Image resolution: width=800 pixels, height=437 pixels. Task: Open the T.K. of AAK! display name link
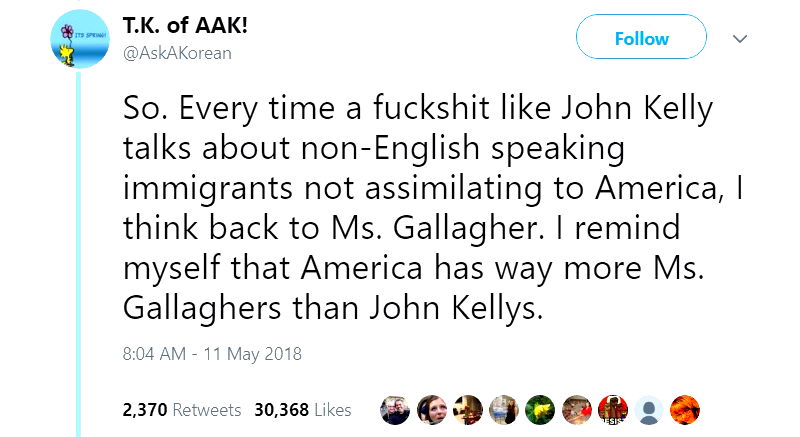coord(184,27)
